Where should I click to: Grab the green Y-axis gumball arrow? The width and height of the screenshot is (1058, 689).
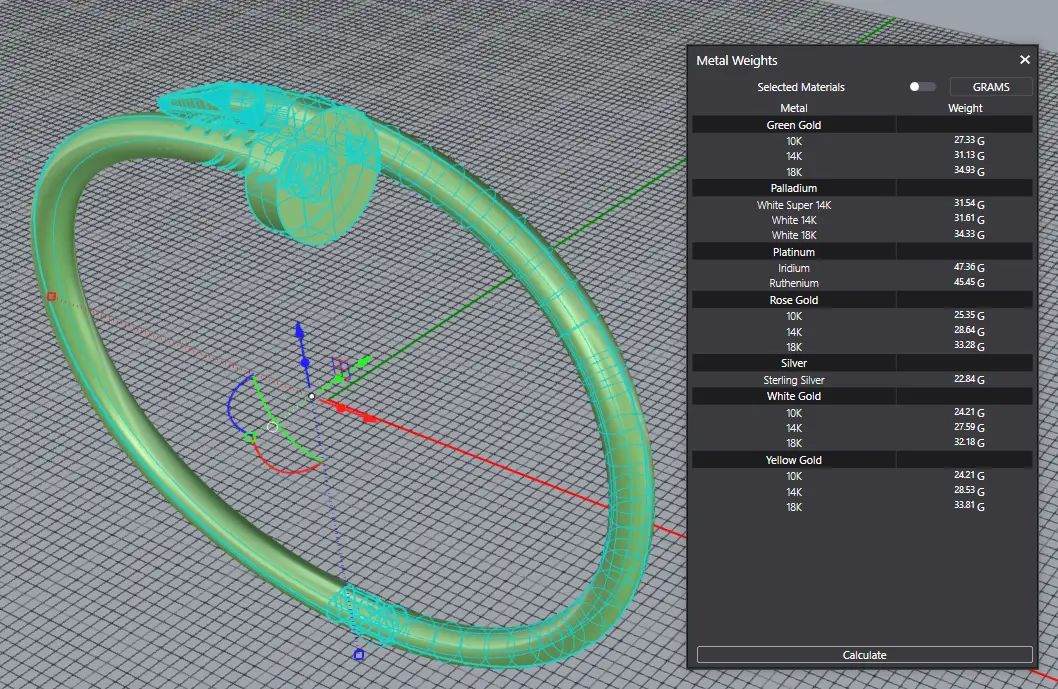pyautogui.click(x=364, y=362)
